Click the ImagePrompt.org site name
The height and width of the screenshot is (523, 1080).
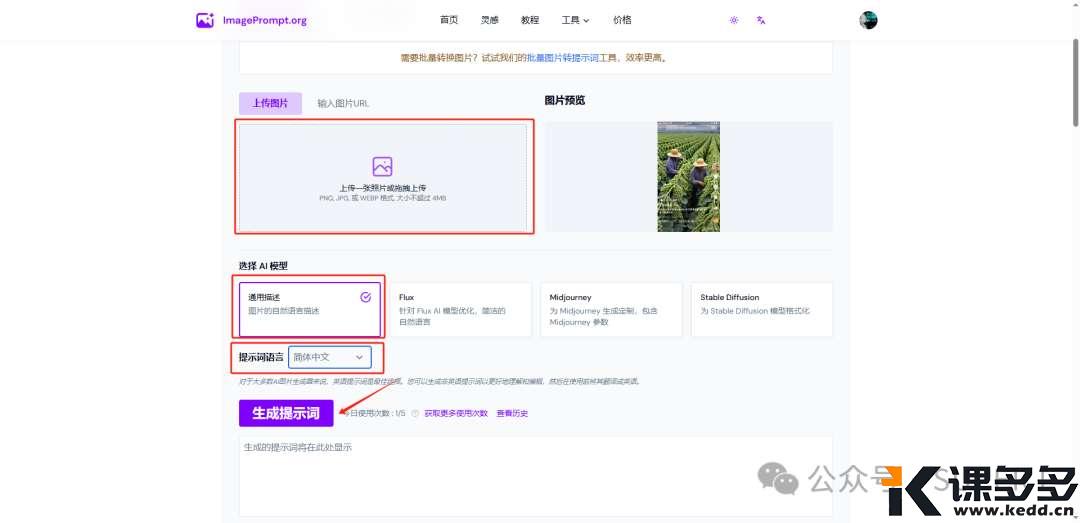tap(264, 20)
